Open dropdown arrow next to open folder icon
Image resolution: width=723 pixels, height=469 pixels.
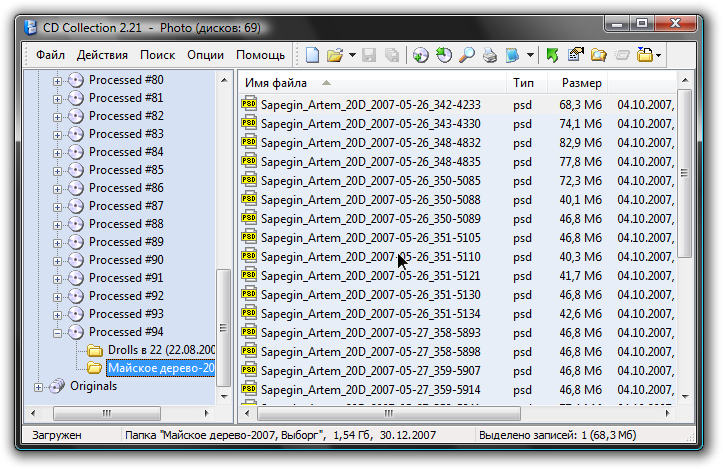coord(352,55)
